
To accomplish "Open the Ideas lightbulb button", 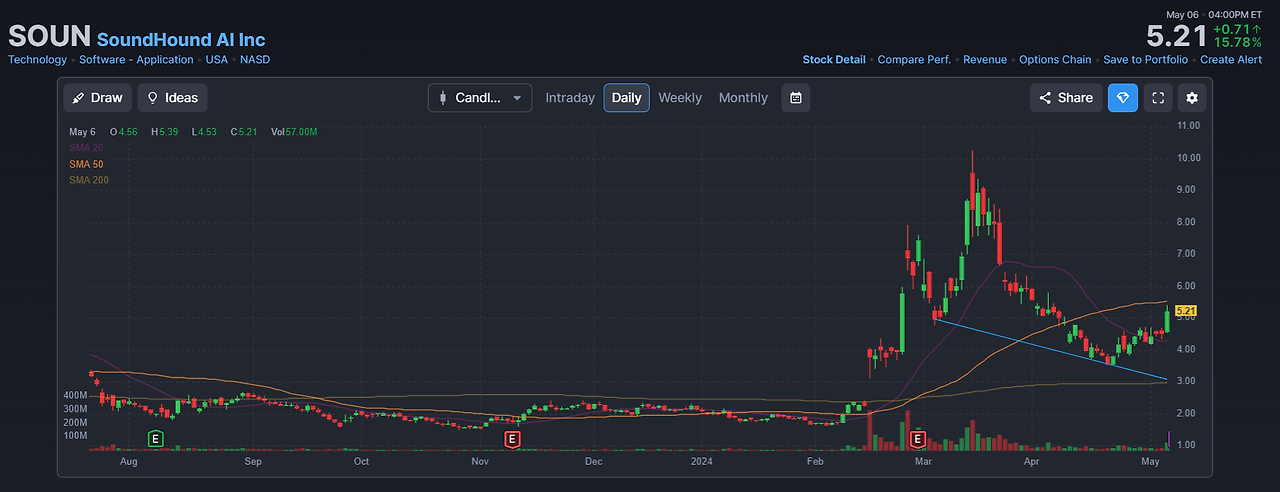I will tap(172, 97).
